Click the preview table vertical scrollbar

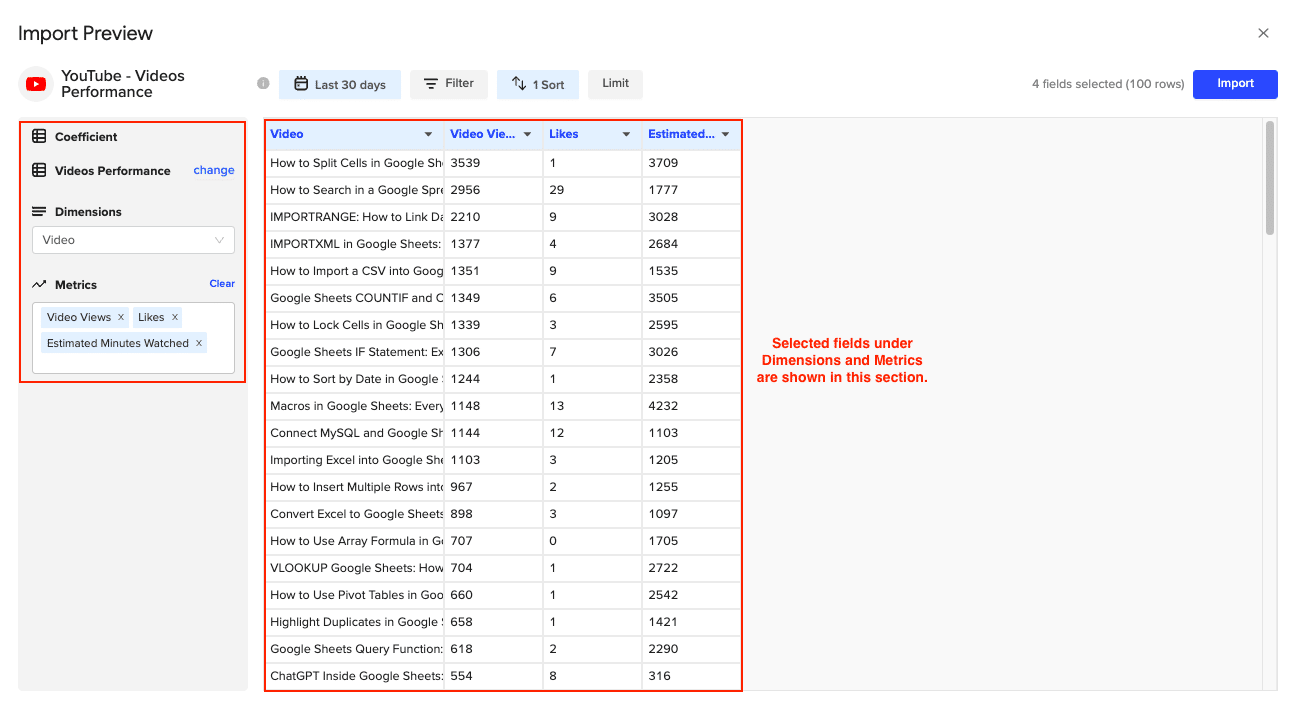(x=1270, y=178)
